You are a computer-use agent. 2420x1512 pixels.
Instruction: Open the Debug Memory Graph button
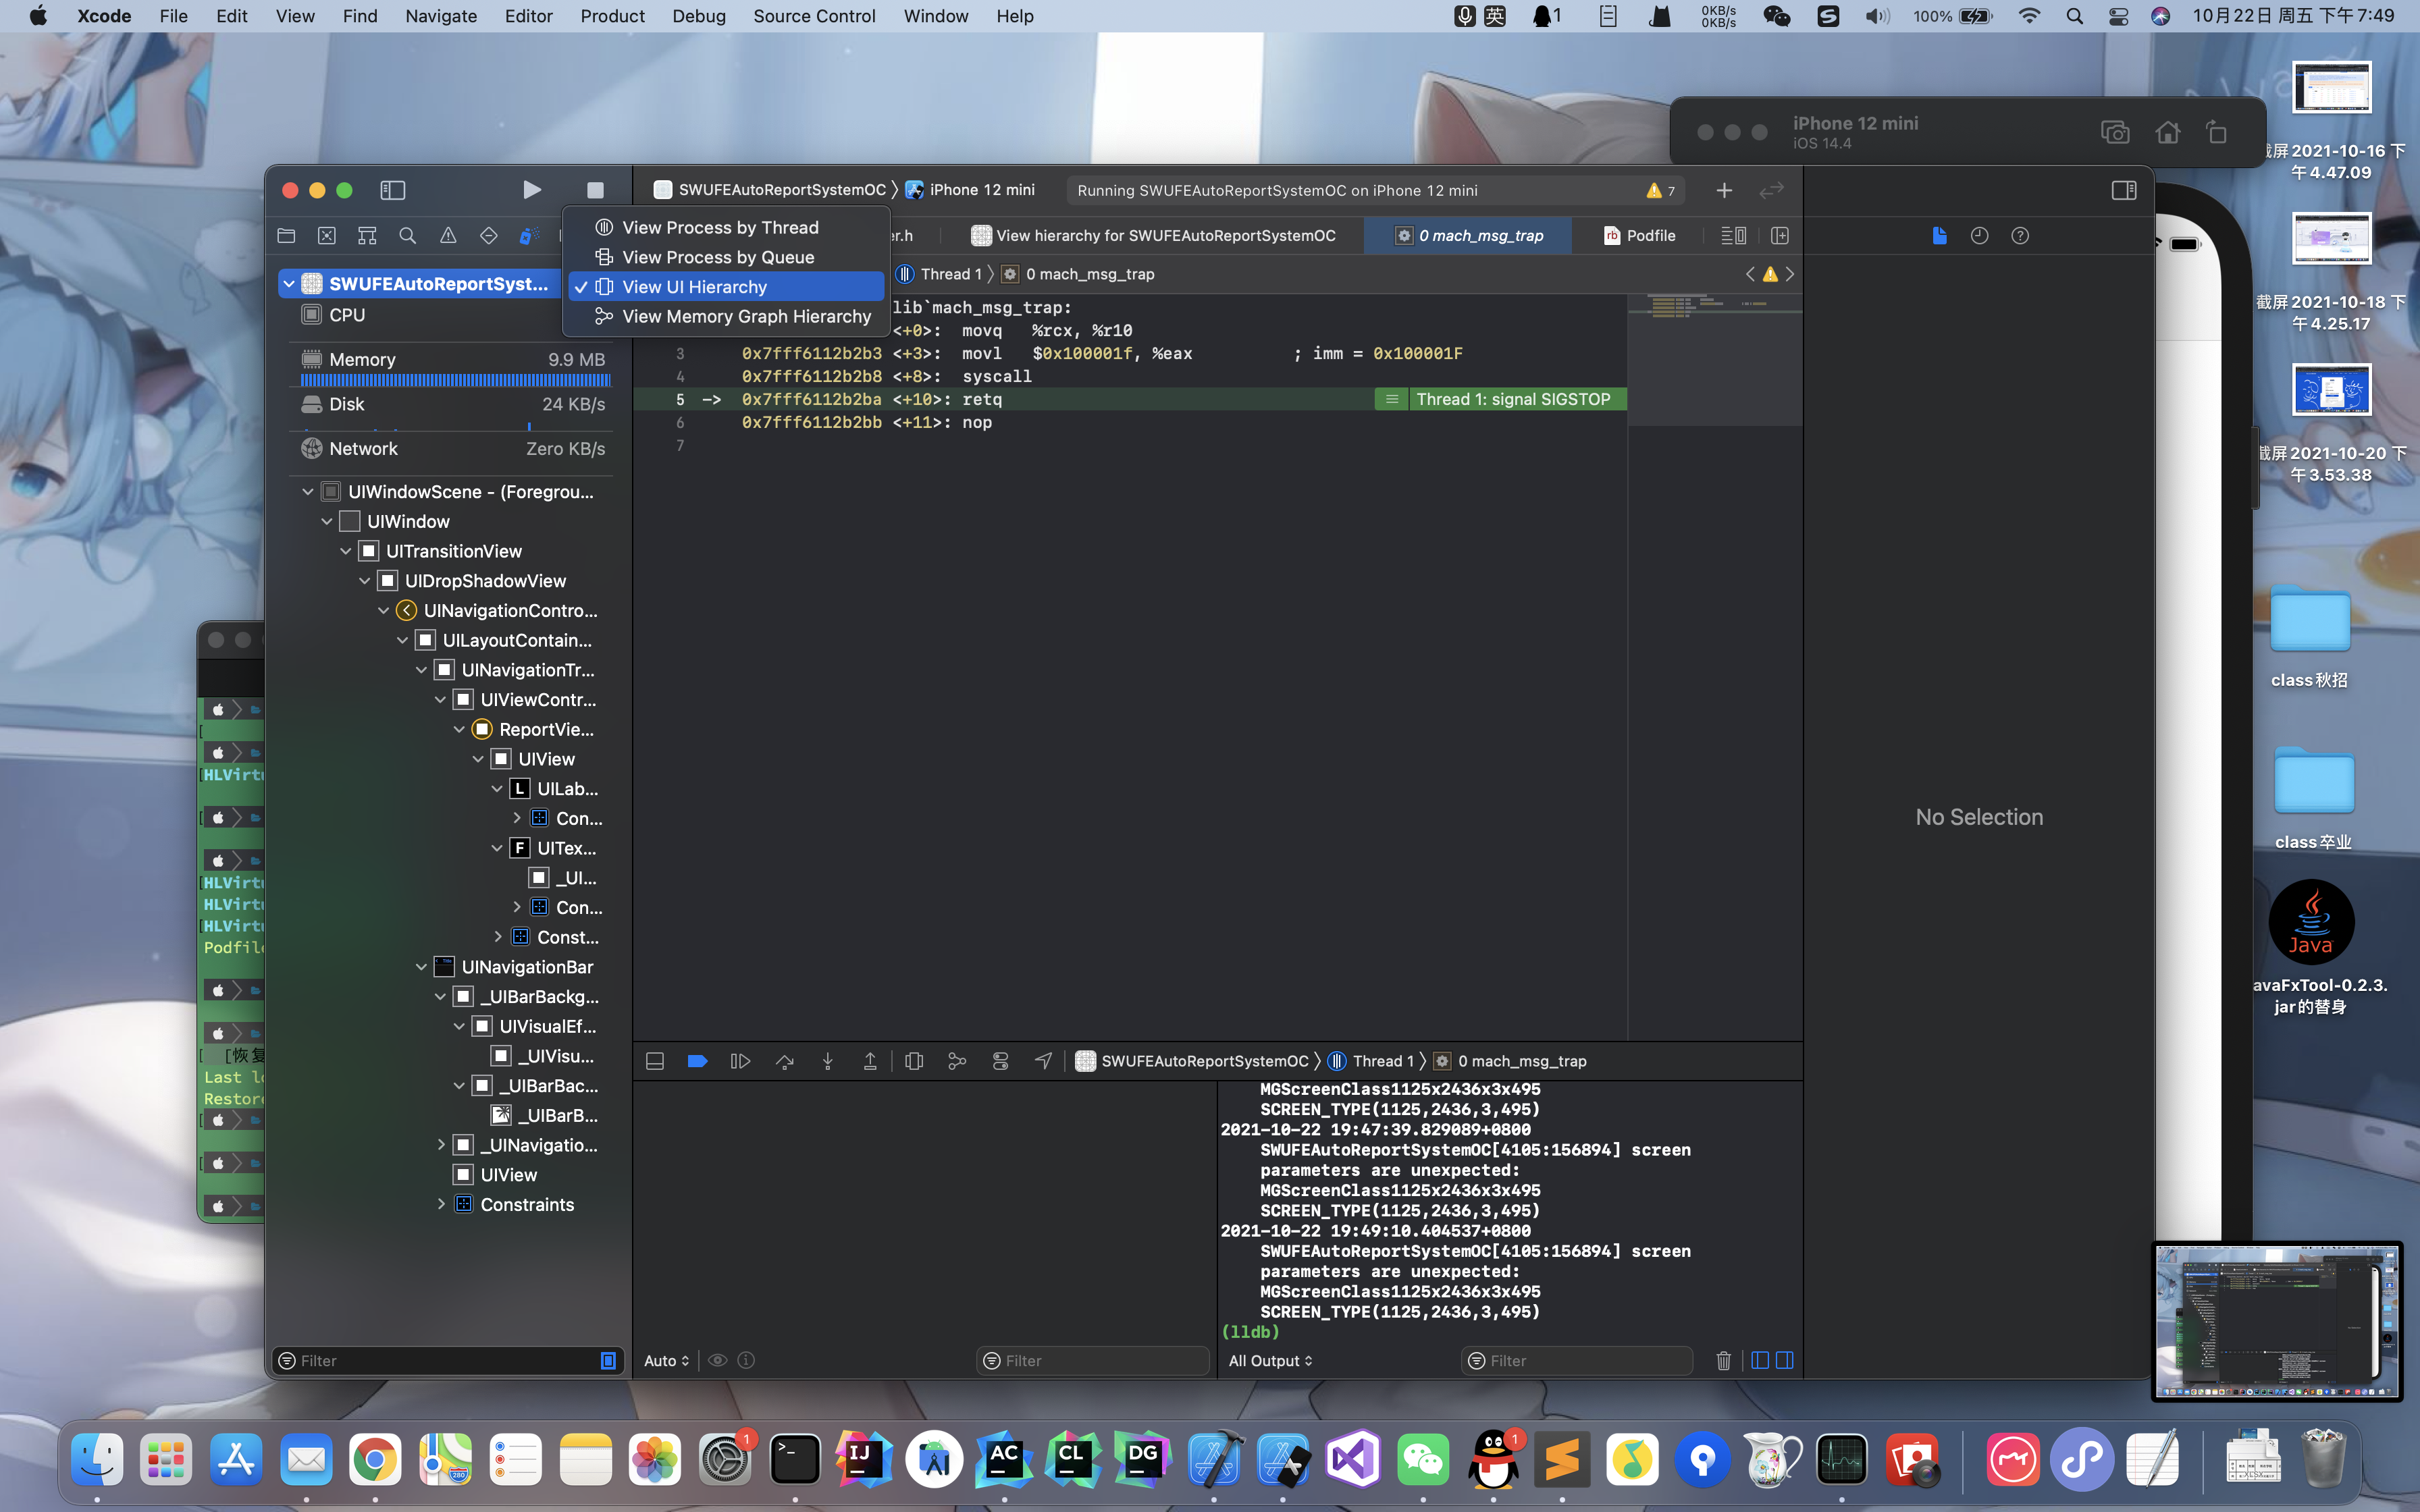pyautogui.click(x=957, y=1061)
